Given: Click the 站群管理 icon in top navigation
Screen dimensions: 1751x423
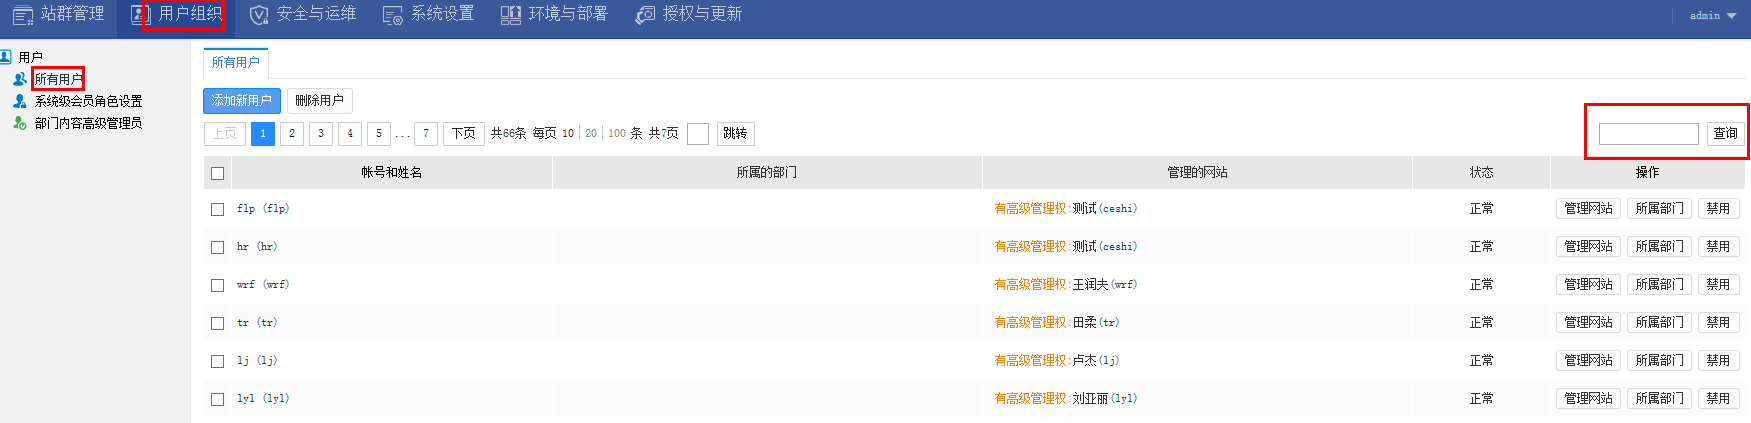Looking at the screenshot, I should pos(22,15).
